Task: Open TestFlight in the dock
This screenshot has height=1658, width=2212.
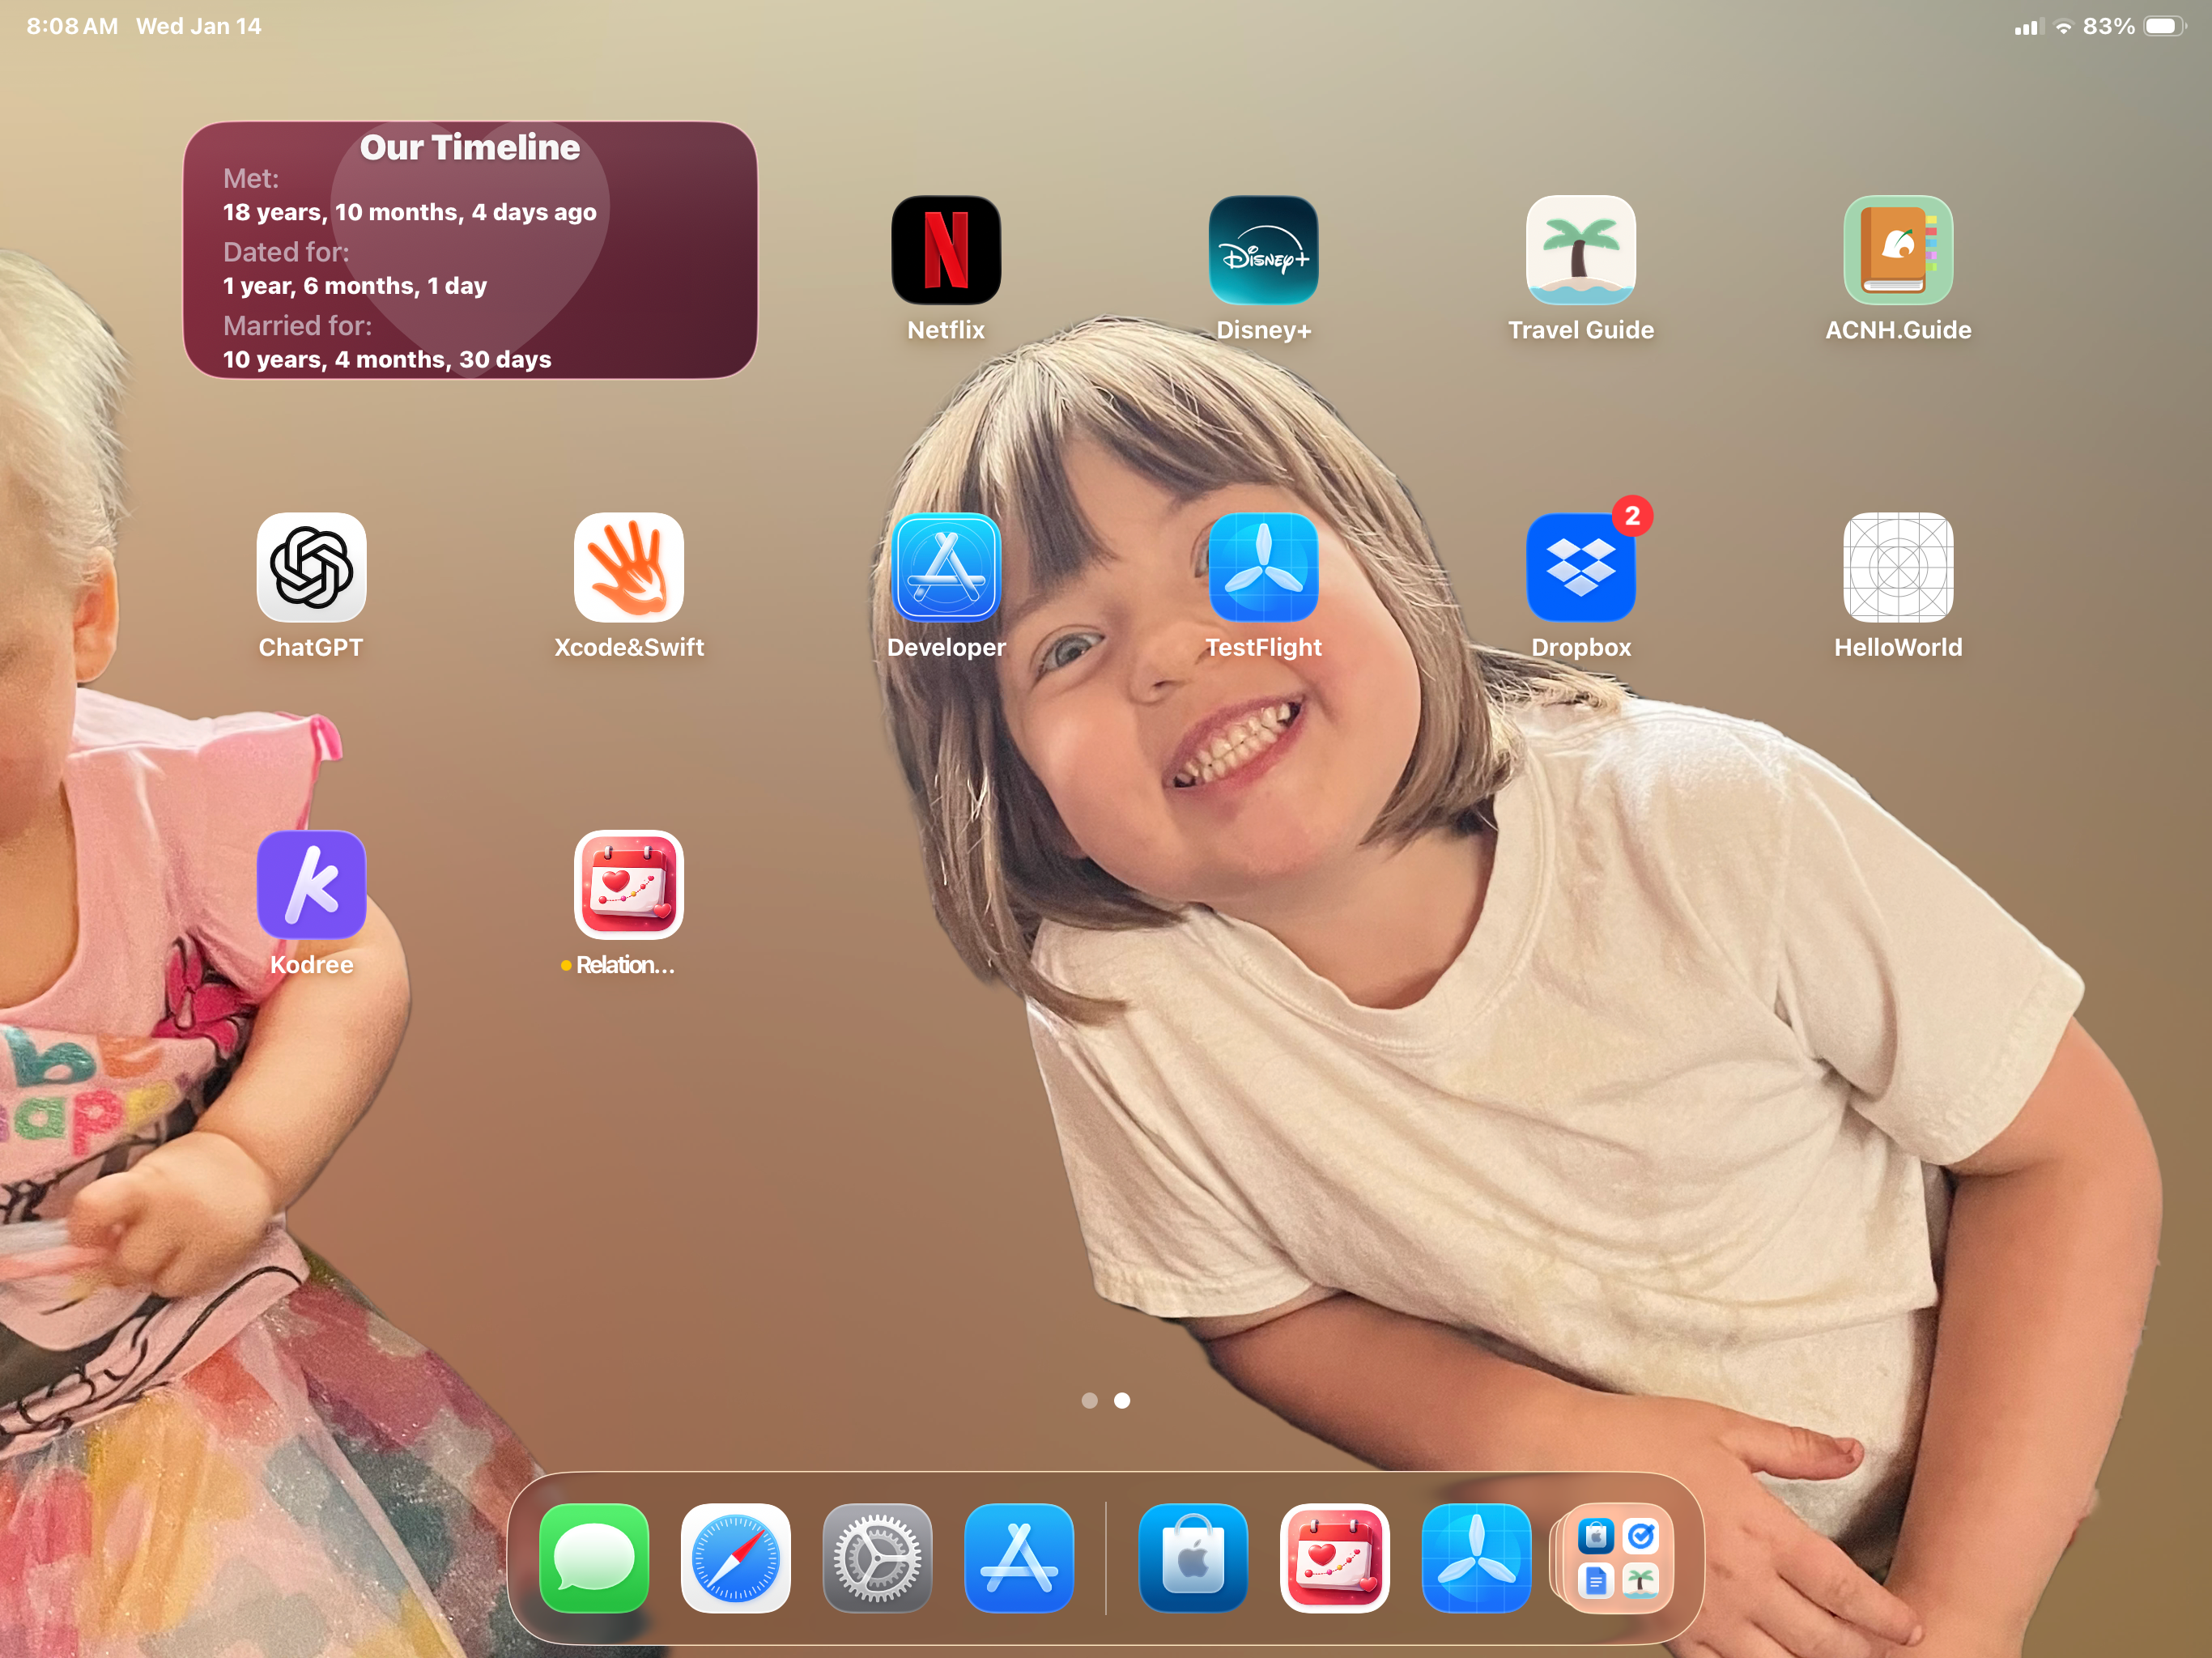Action: [x=1476, y=1558]
